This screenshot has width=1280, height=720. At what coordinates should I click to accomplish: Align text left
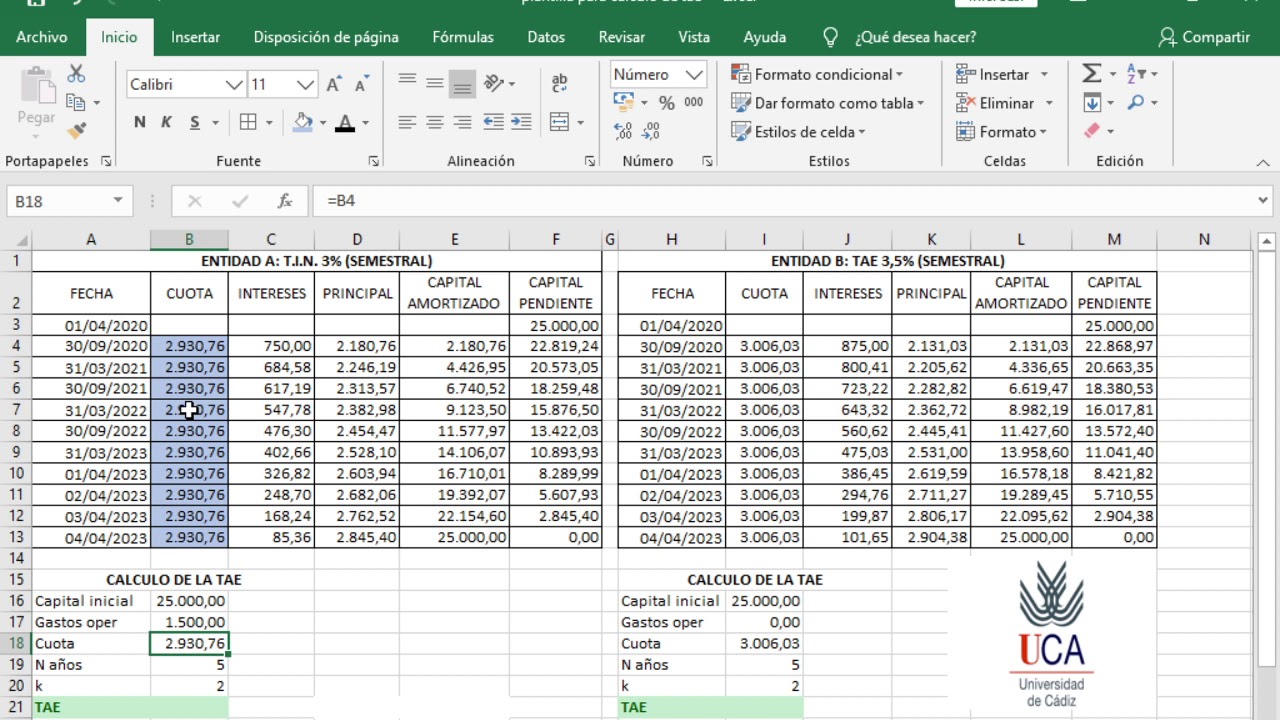click(x=407, y=122)
